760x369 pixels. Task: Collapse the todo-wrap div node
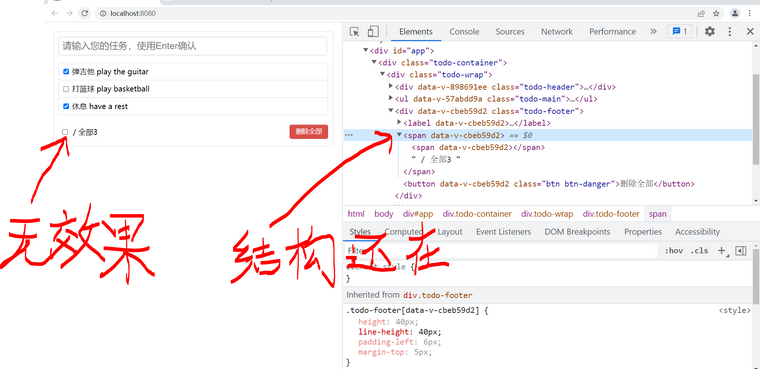click(x=382, y=74)
